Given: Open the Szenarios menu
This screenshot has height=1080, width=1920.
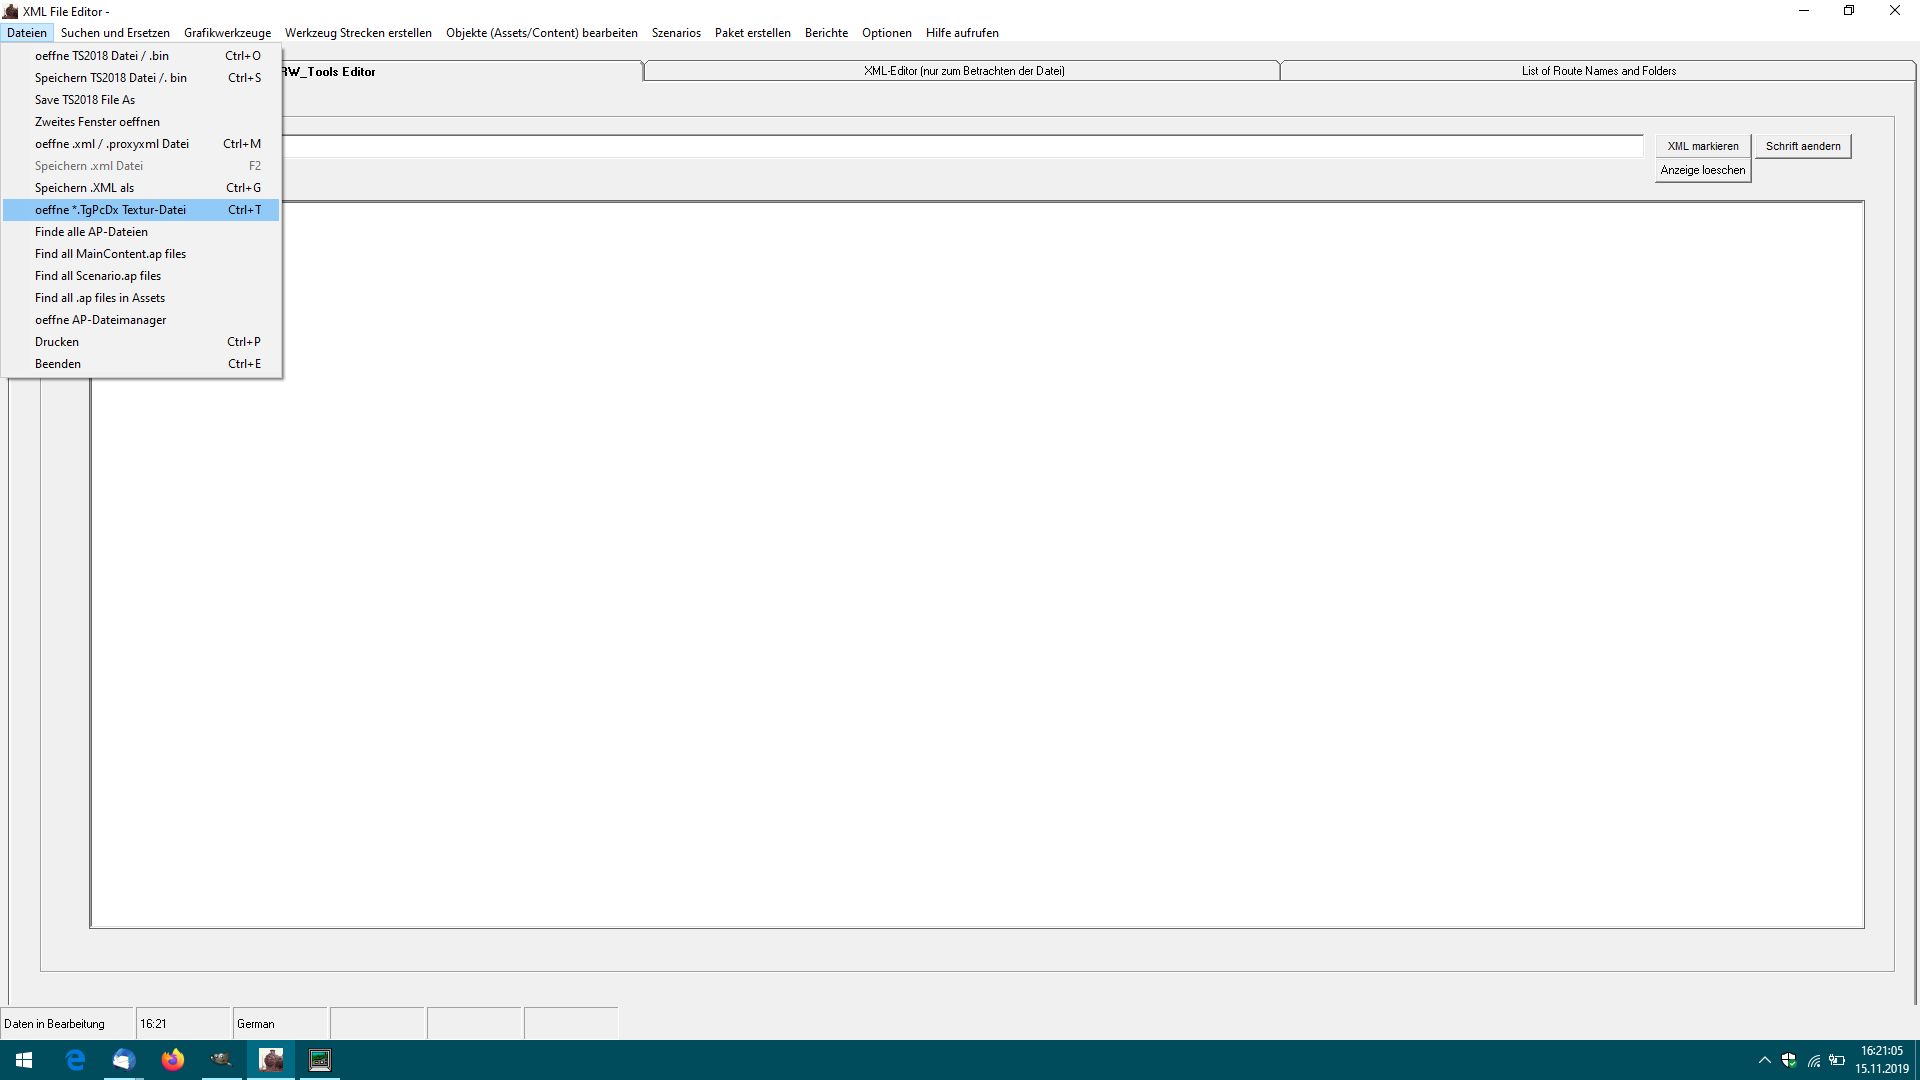Looking at the screenshot, I should point(676,33).
